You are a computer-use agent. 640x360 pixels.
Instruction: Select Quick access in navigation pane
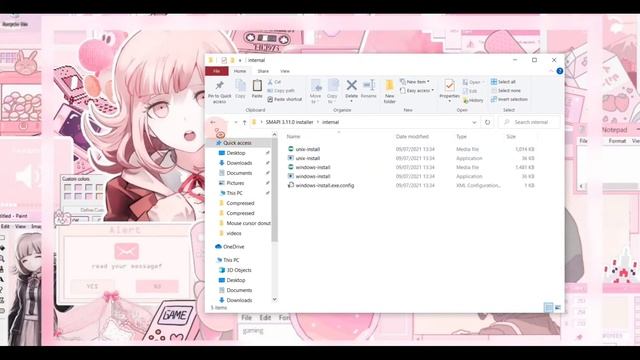point(238,143)
